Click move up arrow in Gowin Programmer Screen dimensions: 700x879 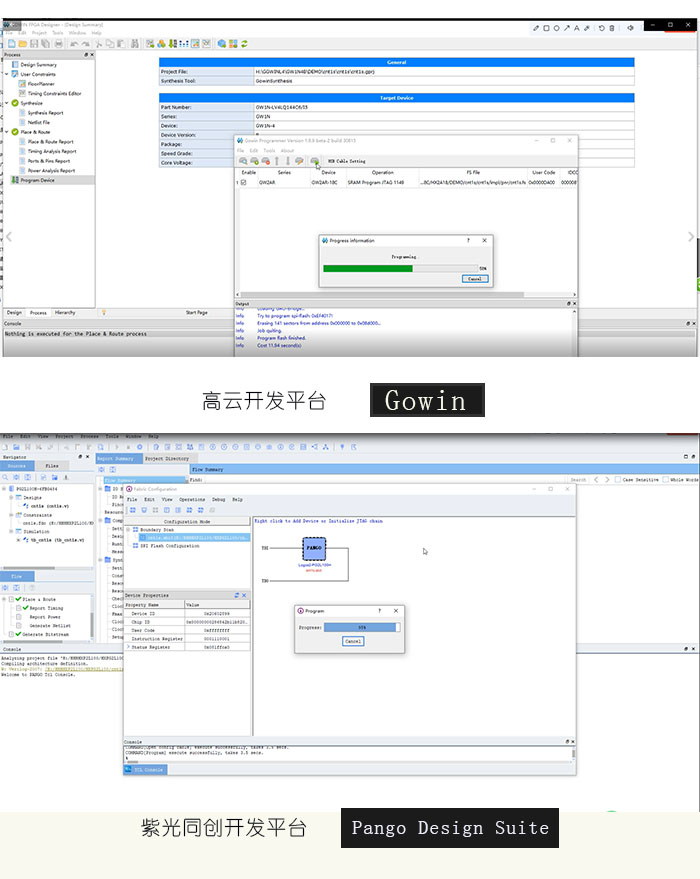(277, 161)
